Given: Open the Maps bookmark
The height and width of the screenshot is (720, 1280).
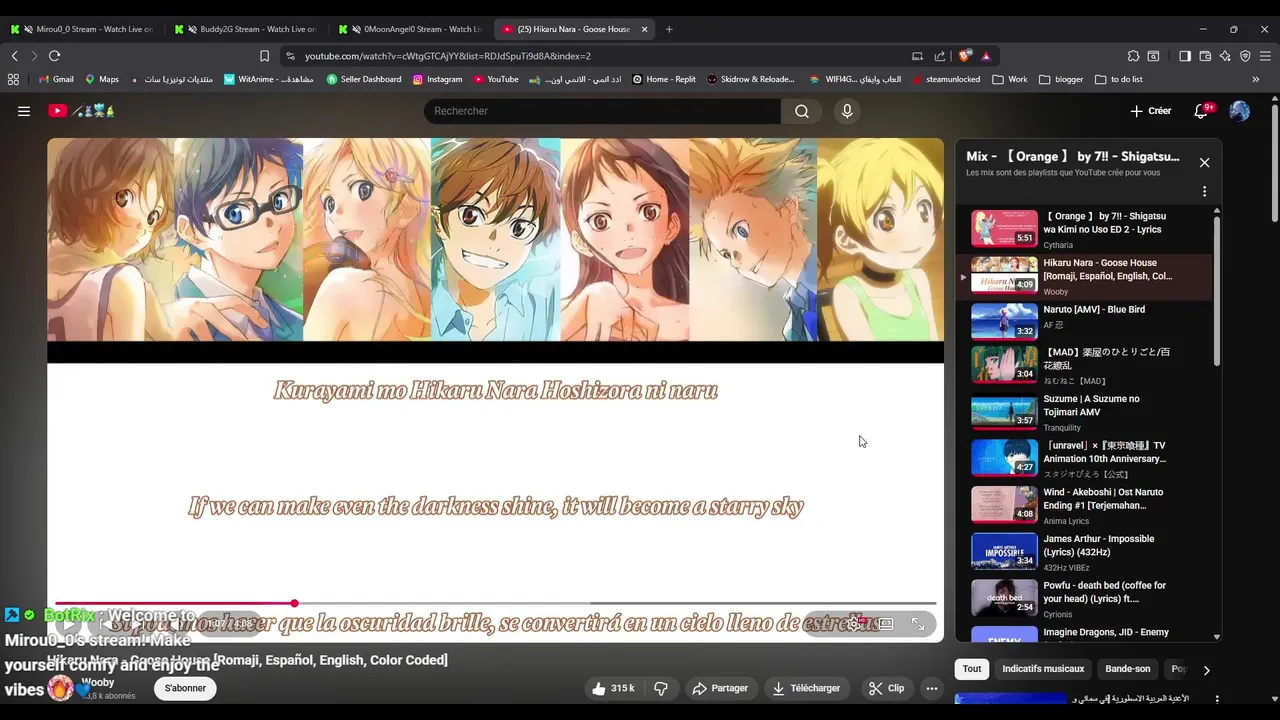Looking at the screenshot, I should click(102, 79).
